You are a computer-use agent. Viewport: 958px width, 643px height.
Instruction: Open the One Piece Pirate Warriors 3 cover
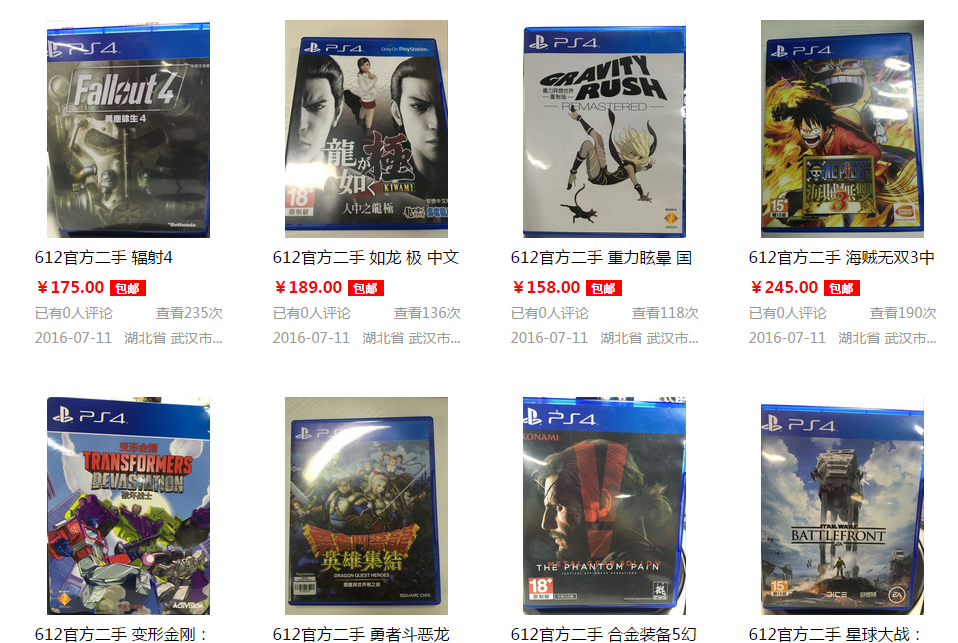(842, 129)
